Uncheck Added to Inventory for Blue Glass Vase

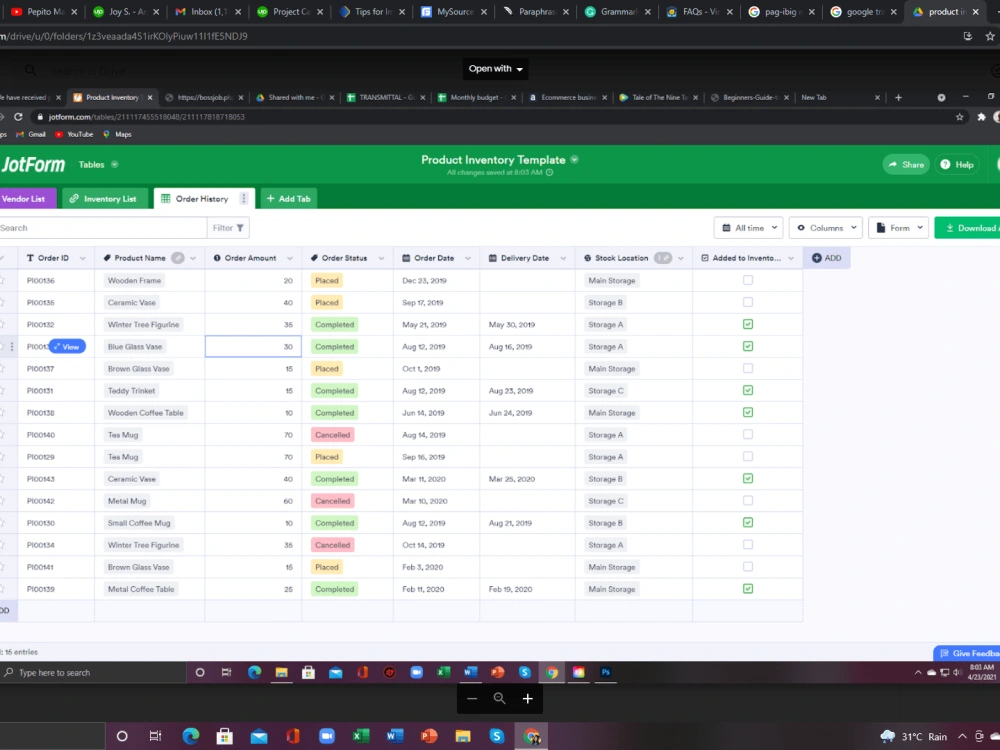click(747, 346)
